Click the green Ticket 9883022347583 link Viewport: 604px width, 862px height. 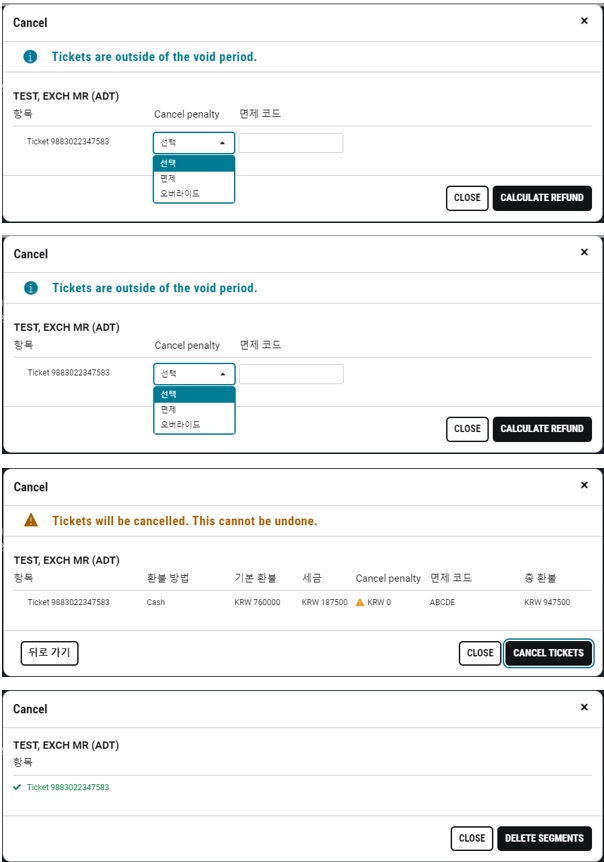point(68,787)
